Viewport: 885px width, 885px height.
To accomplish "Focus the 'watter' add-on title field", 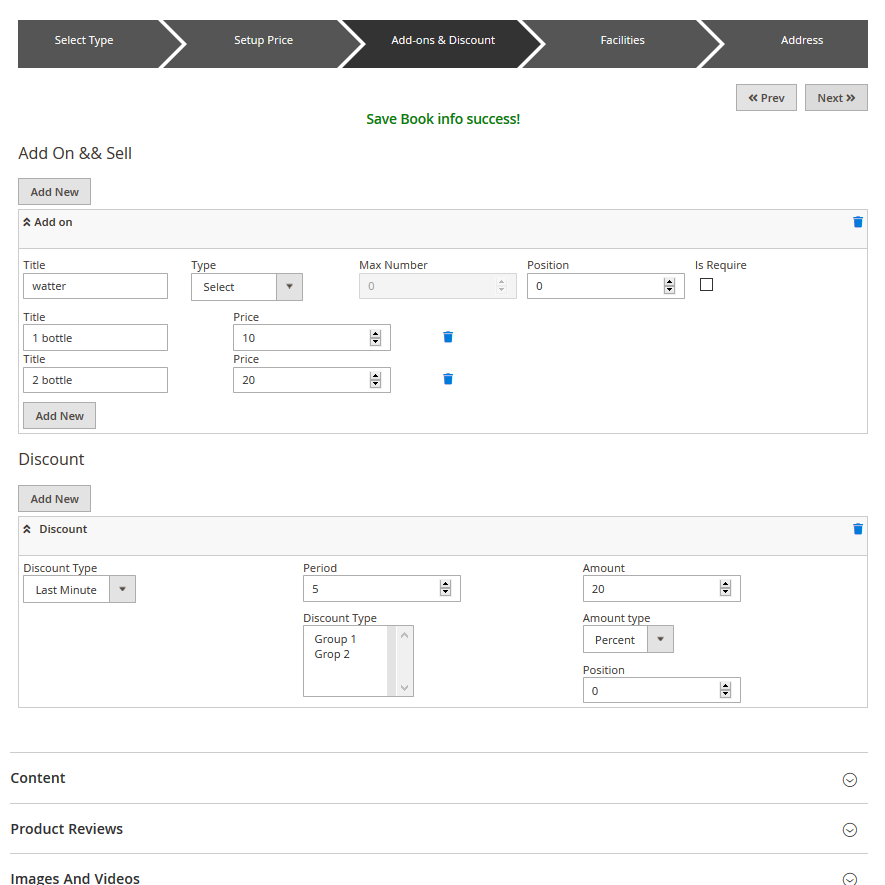I will coord(95,286).
